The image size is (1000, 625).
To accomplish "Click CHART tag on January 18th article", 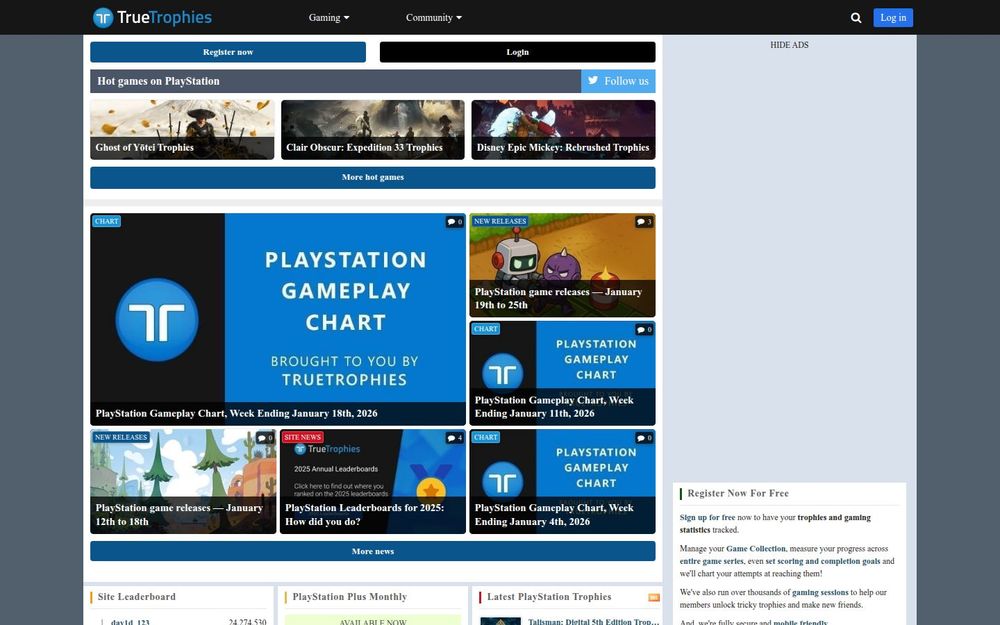I will tap(107, 221).
